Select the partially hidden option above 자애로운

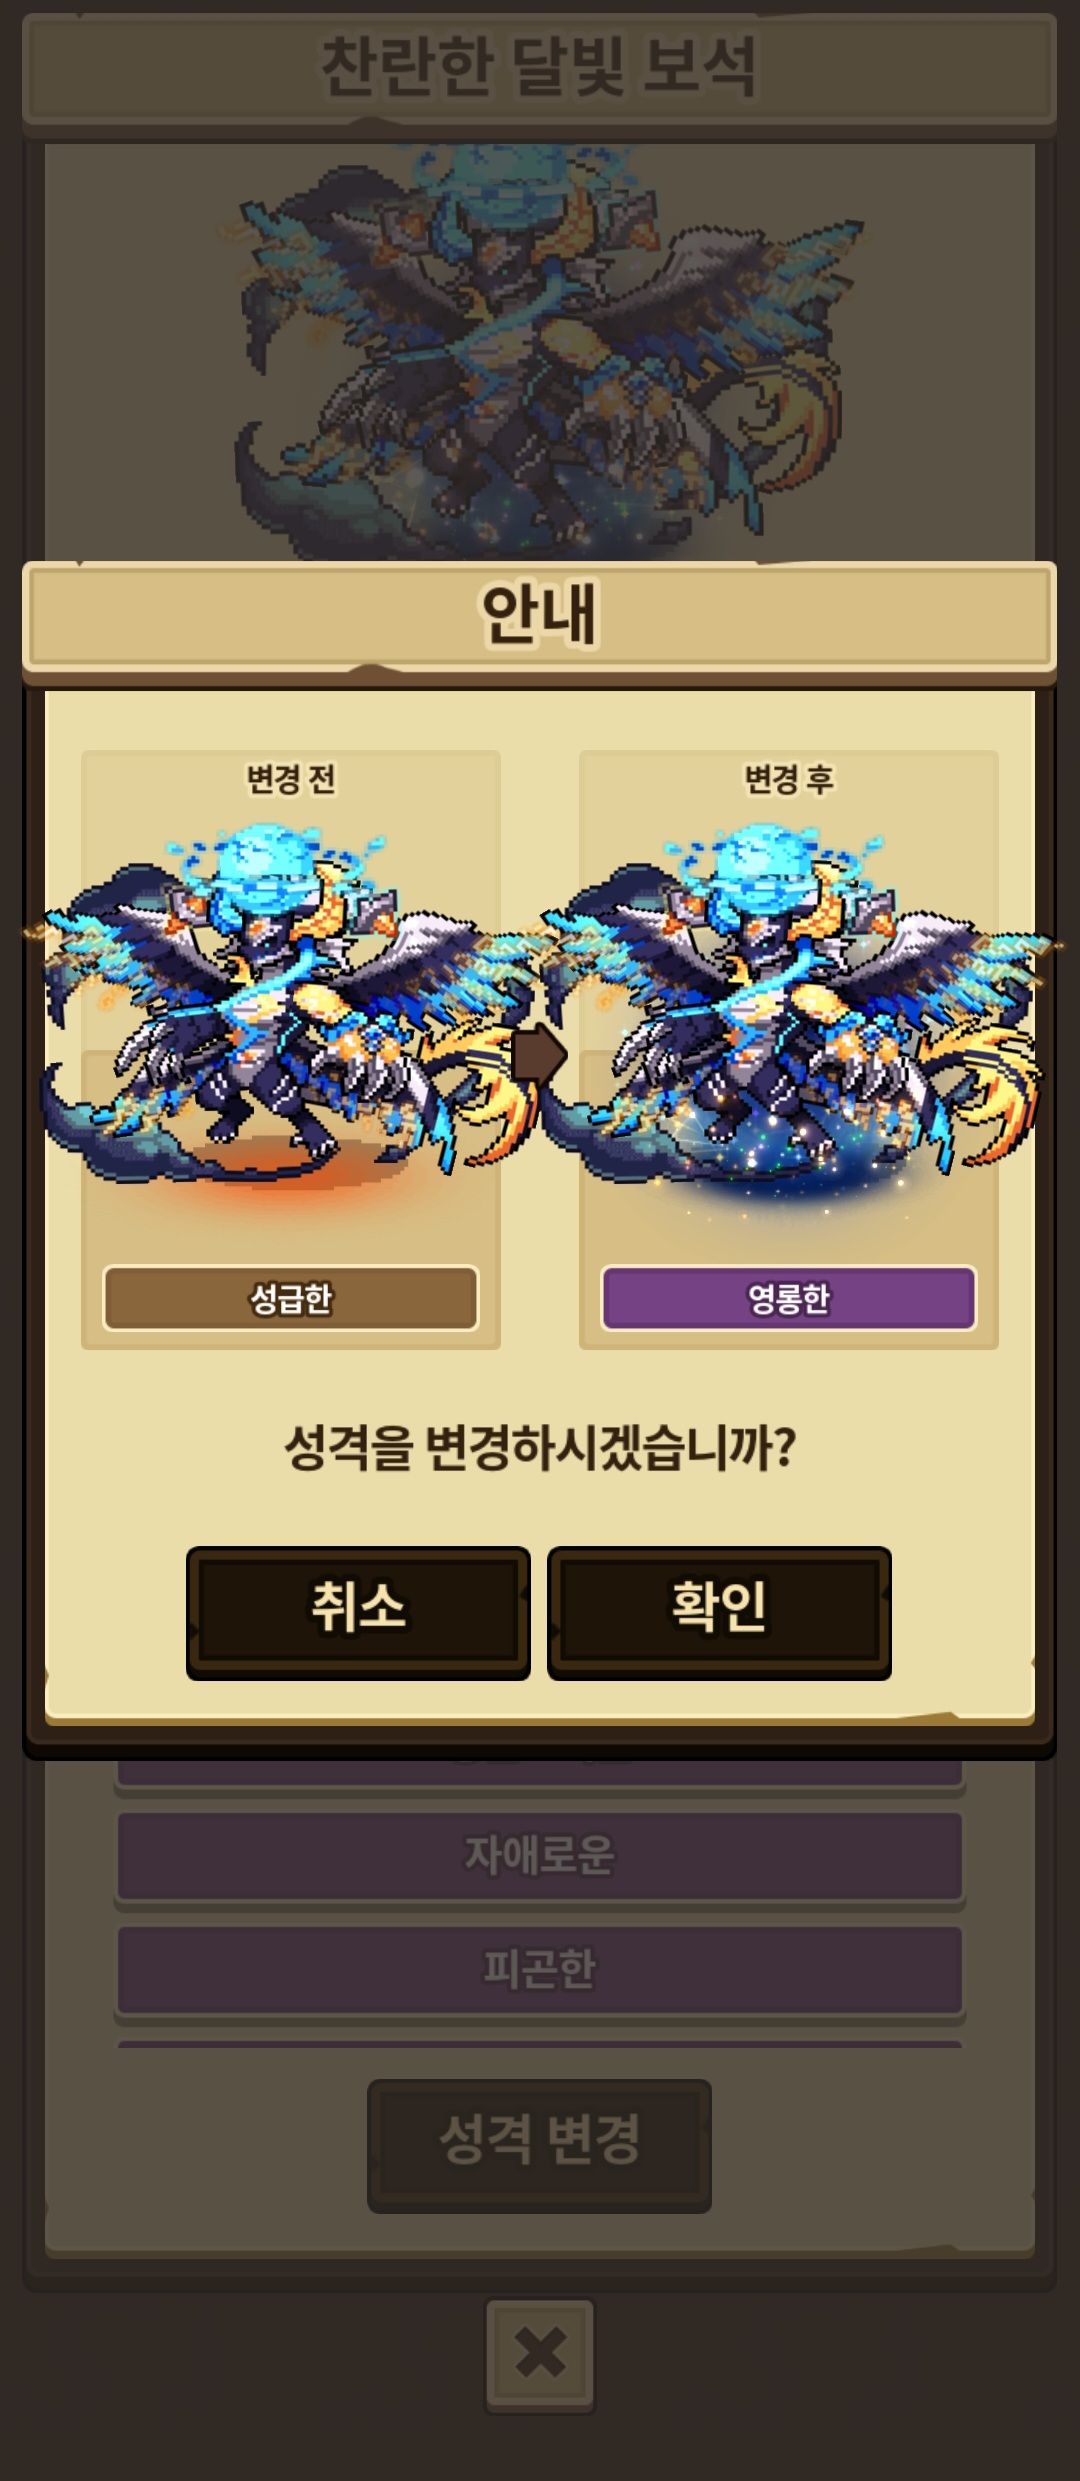click(x=540, y=1774)
